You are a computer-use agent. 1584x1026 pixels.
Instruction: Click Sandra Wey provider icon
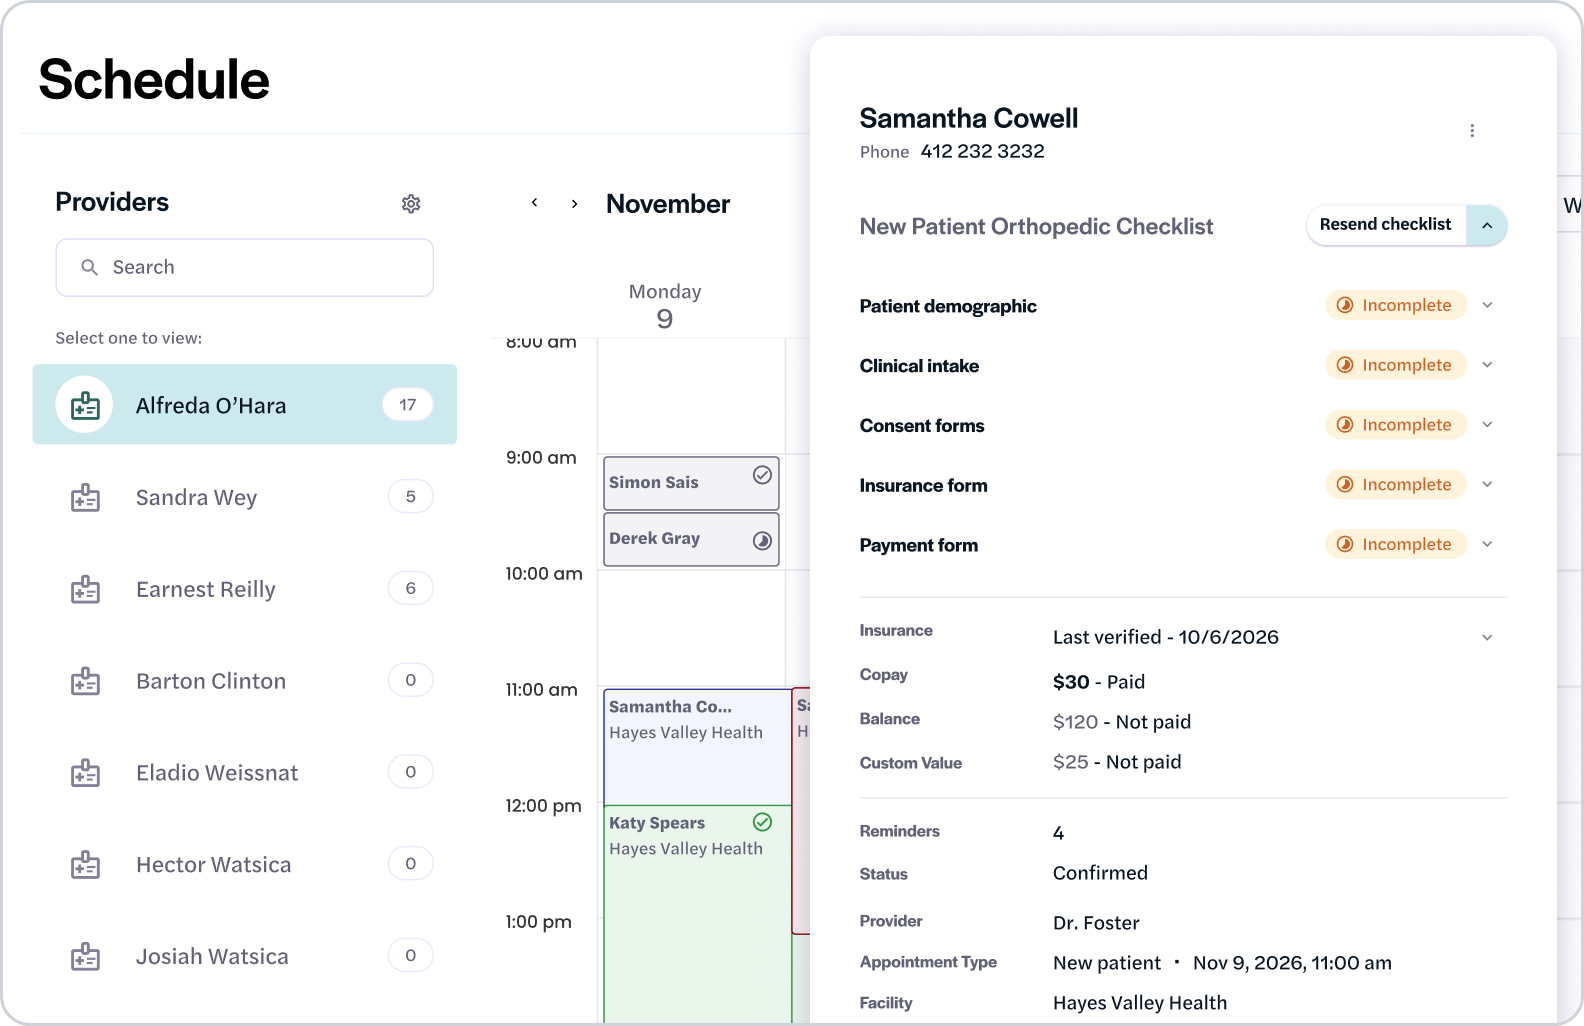pyautogui.click(x=85, y=497)
